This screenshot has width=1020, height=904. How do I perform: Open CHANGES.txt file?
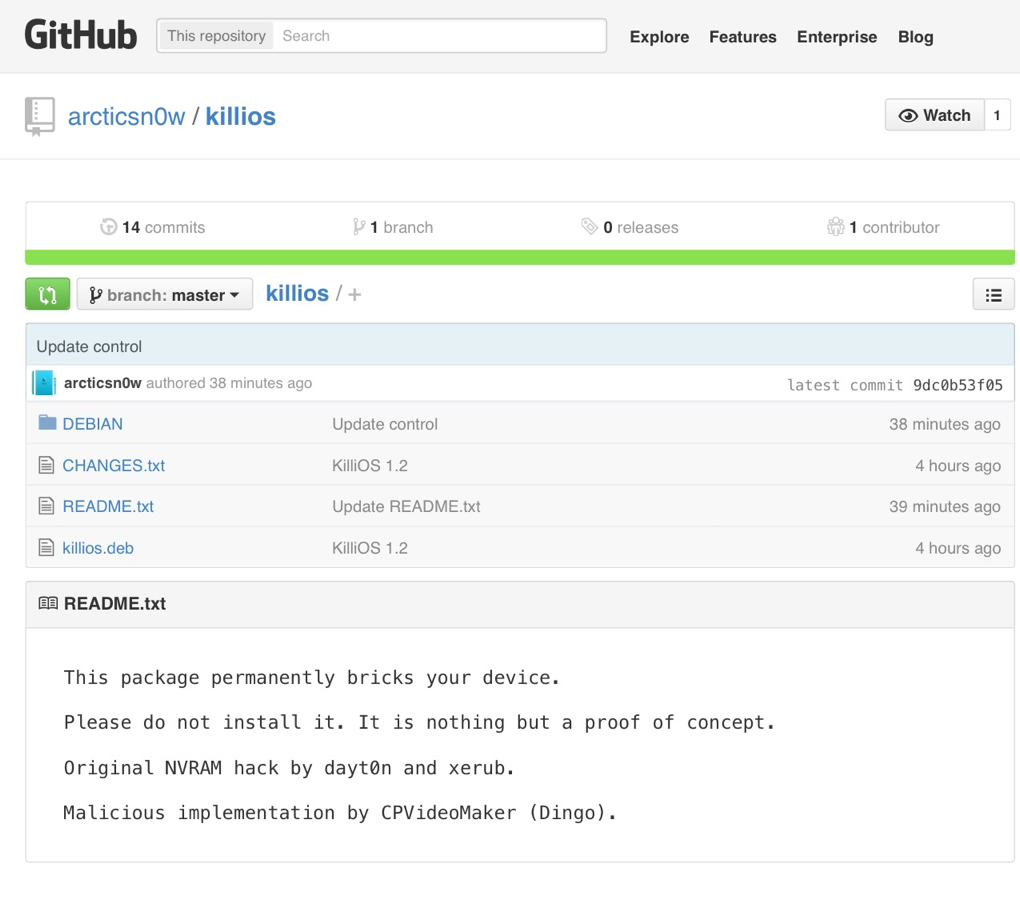point(113,466)
